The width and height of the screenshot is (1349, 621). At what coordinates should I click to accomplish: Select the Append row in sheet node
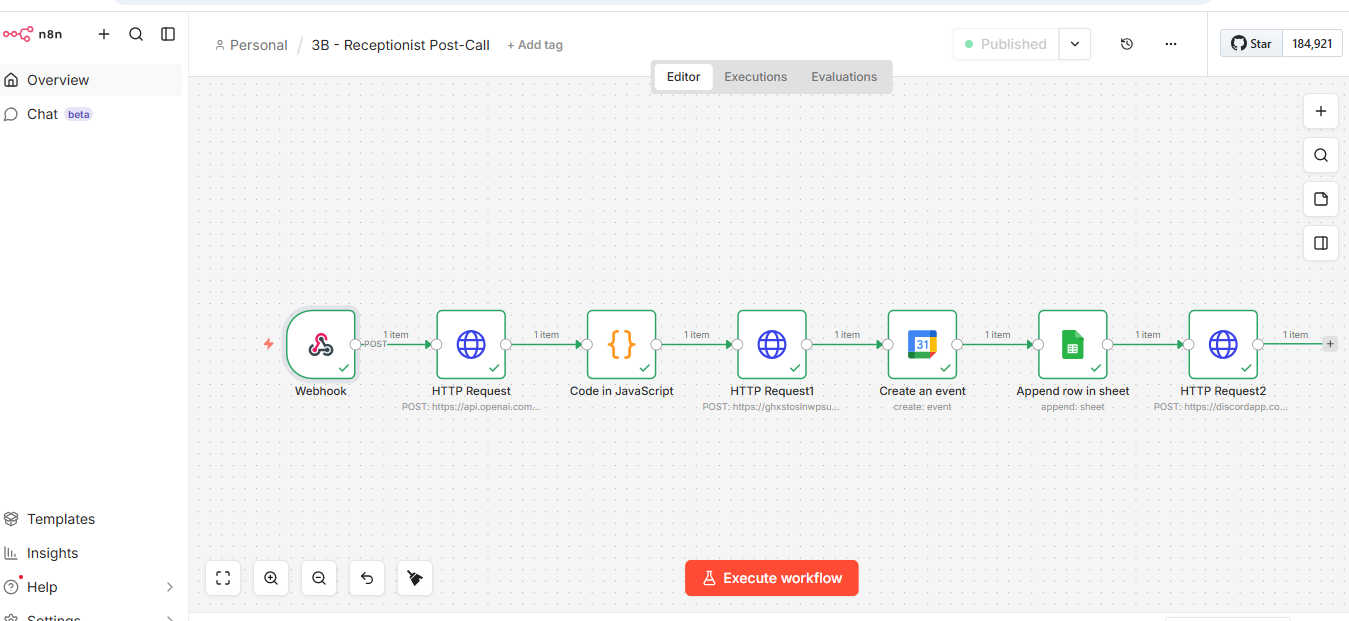point(1073,344)
